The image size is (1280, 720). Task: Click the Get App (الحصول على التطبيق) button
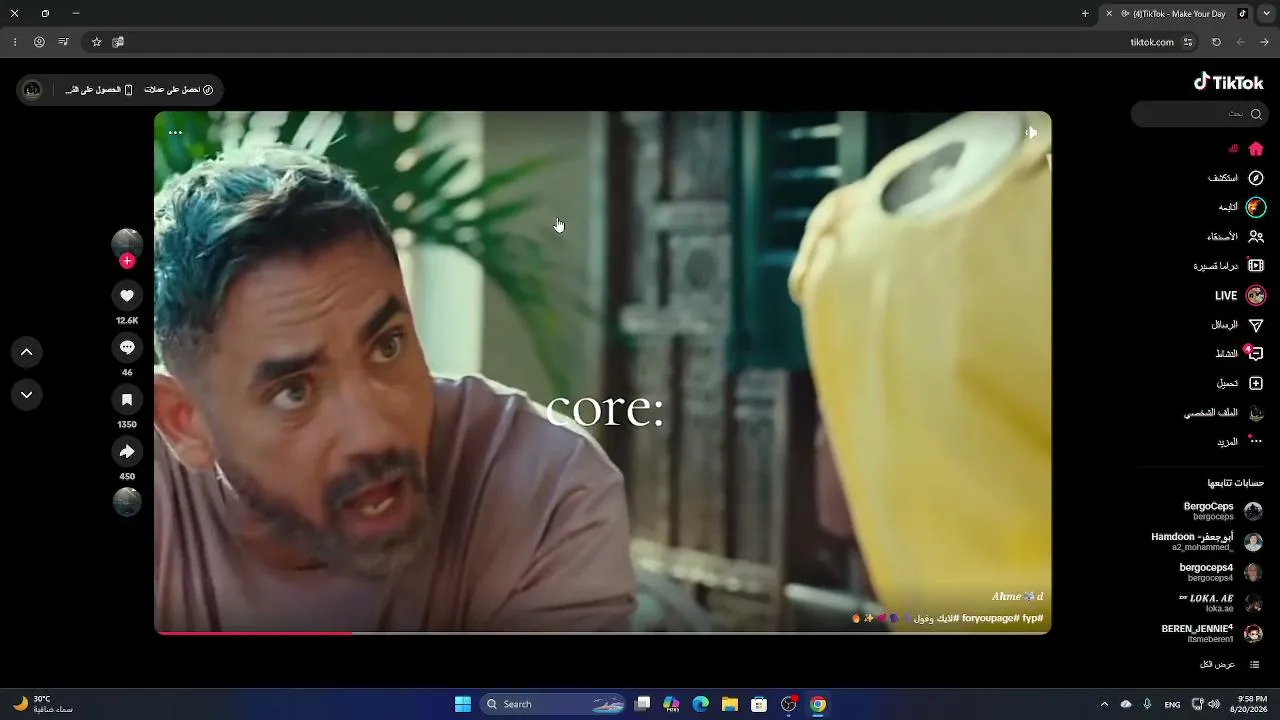(99, 90)
